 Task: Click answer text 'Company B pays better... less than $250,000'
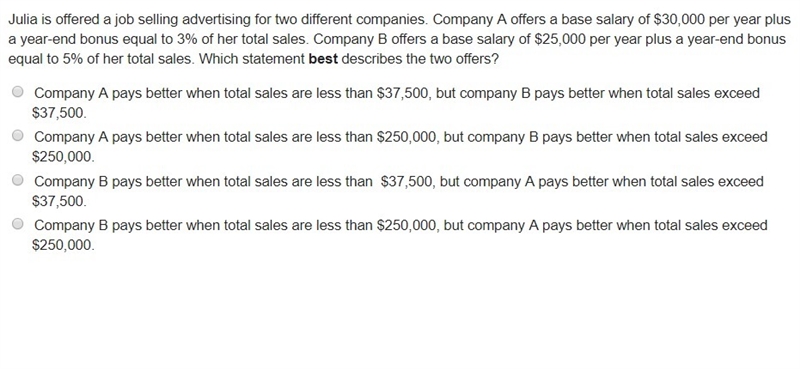coord(399,235)
